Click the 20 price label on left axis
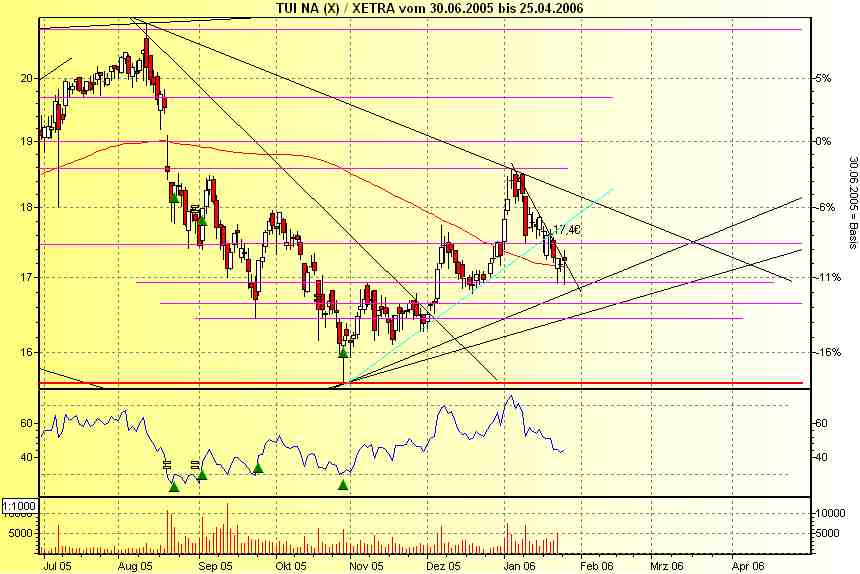Viewport: 860px width, 574px height. pos(27,78)
